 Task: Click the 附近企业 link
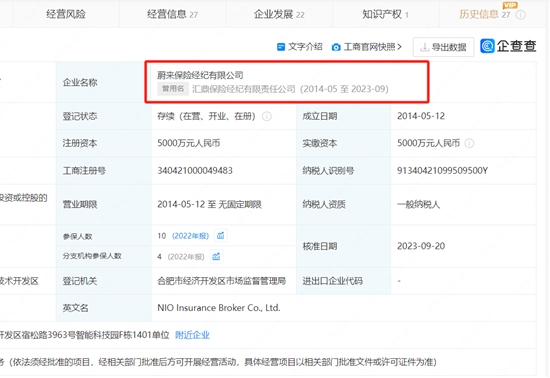pyautogui.click(x=192, y=335)
